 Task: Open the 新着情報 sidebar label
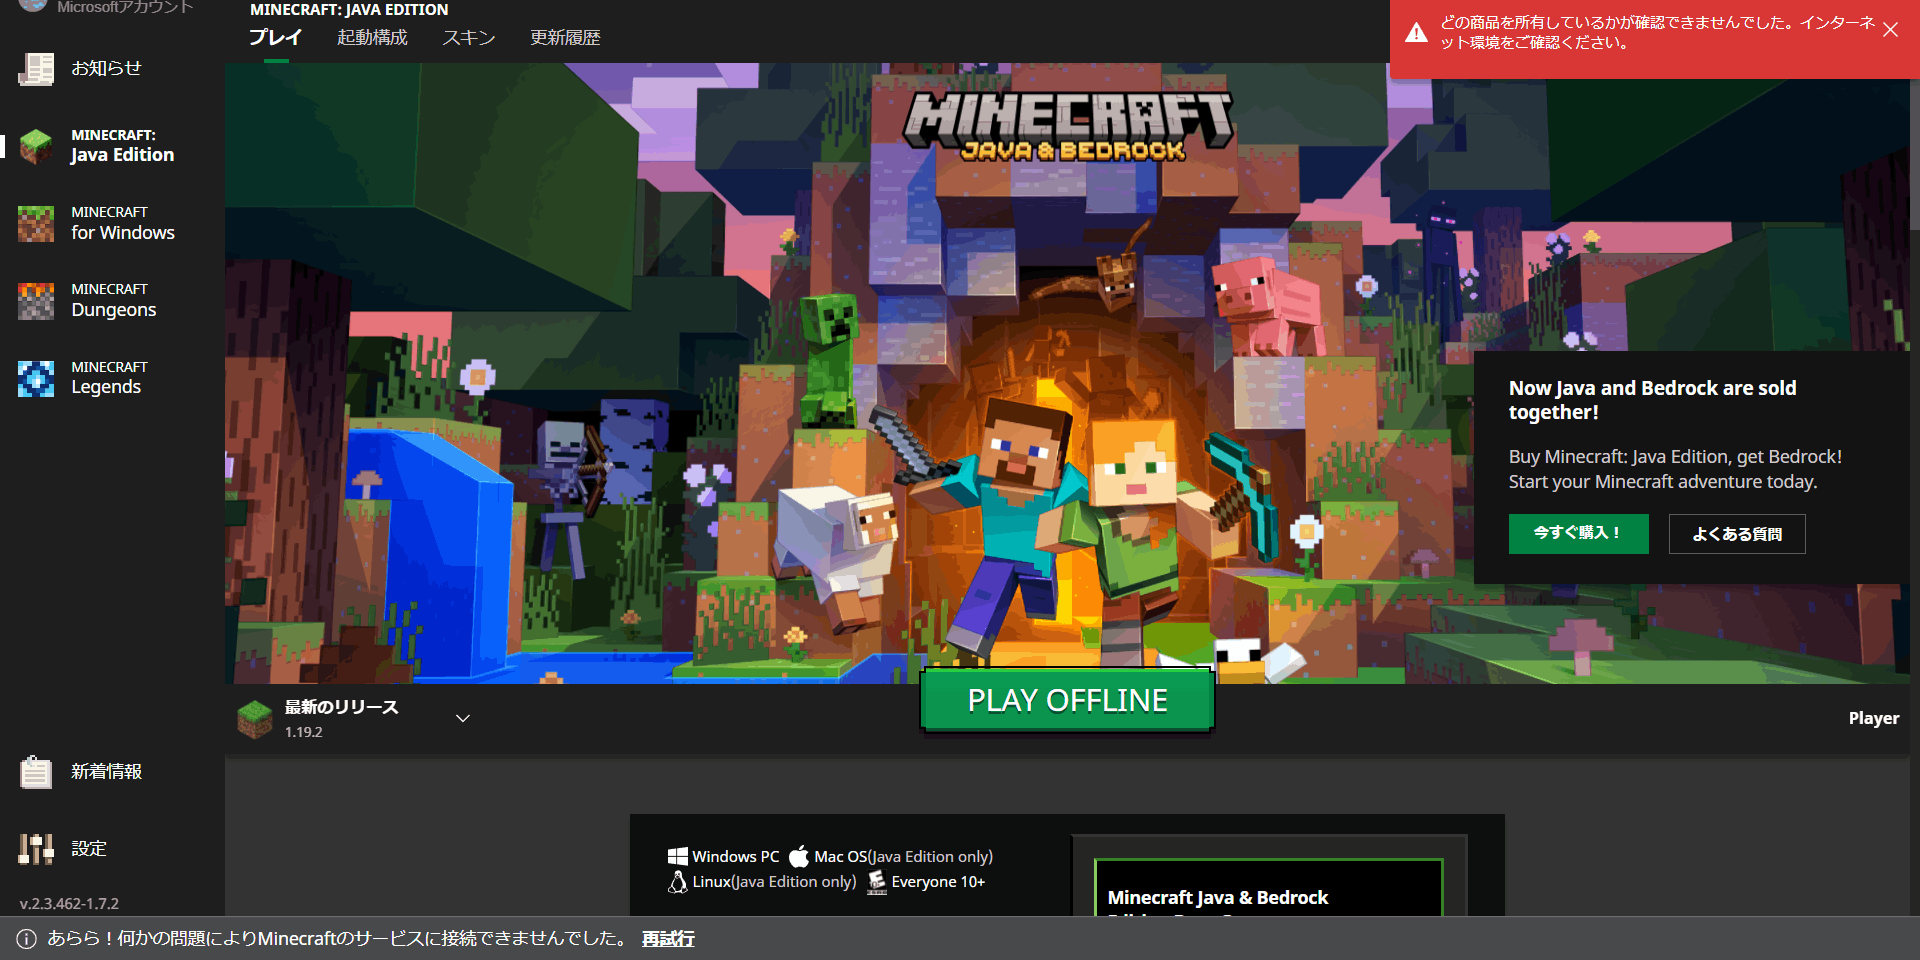tap(106, 772)
